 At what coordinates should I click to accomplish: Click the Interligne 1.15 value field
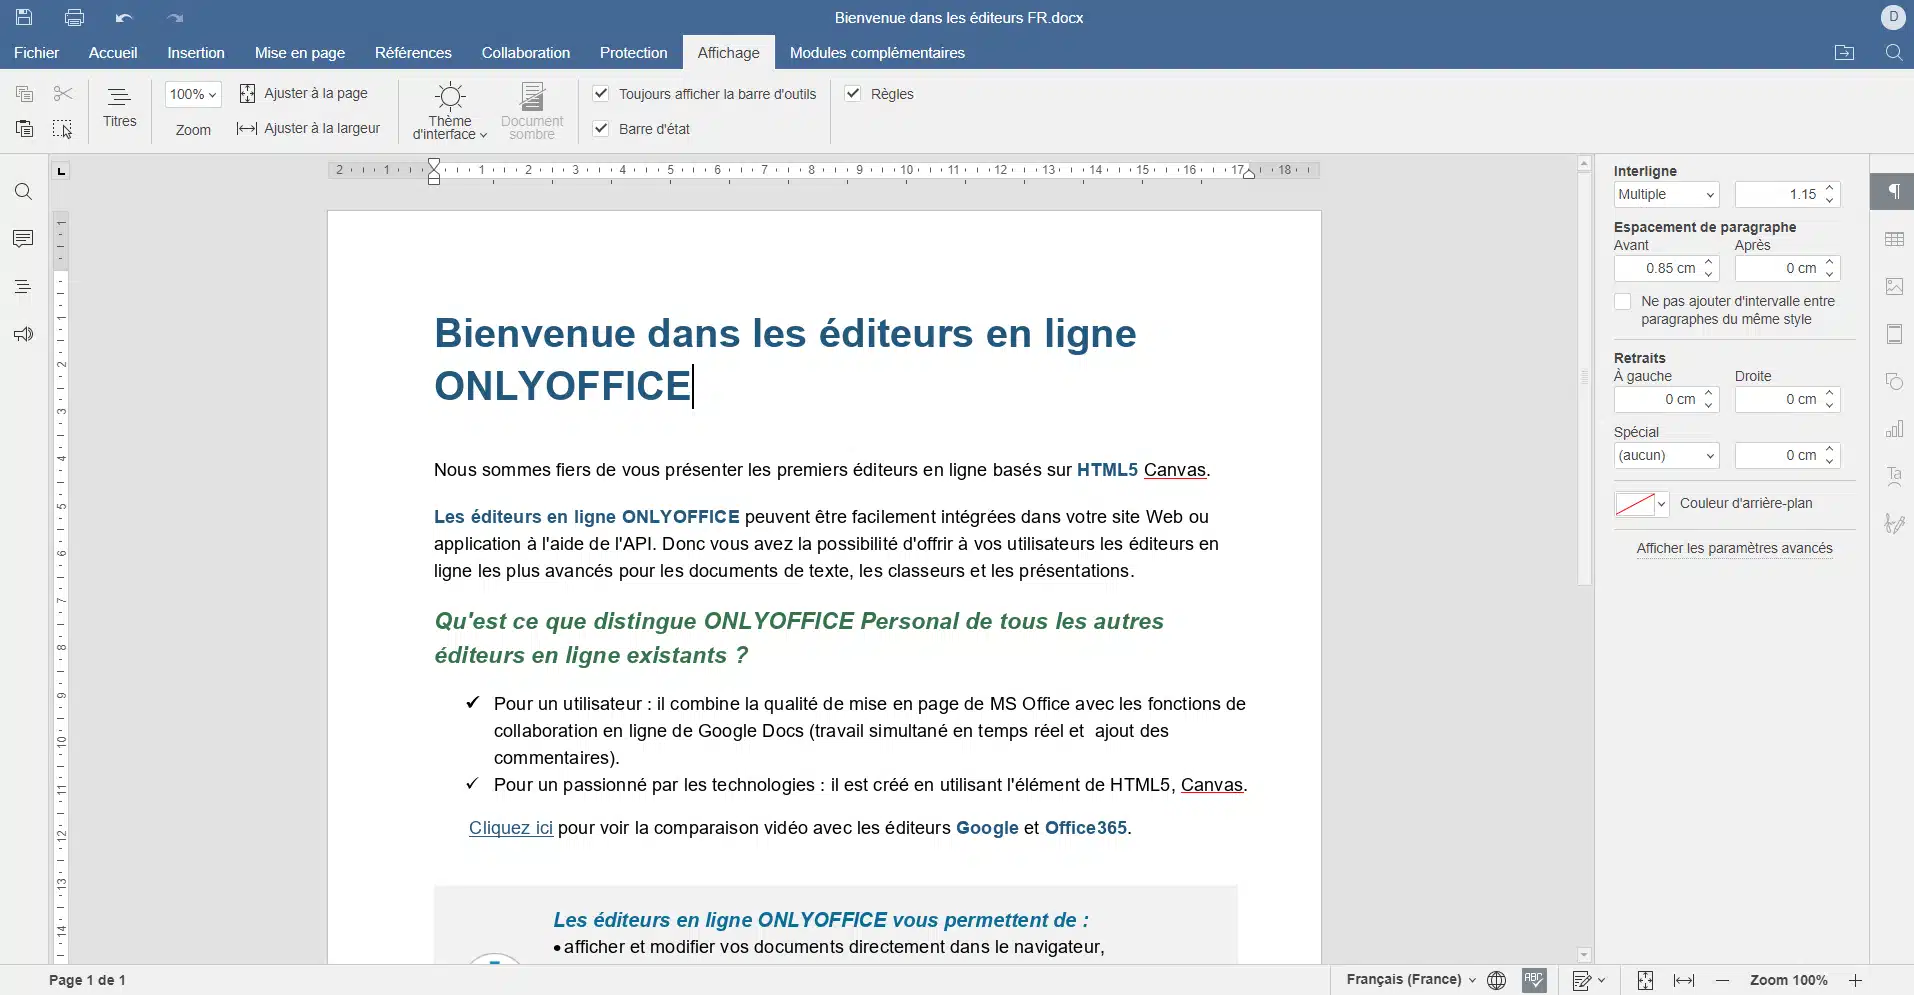pyautogui.click(x=1787, y=194)
